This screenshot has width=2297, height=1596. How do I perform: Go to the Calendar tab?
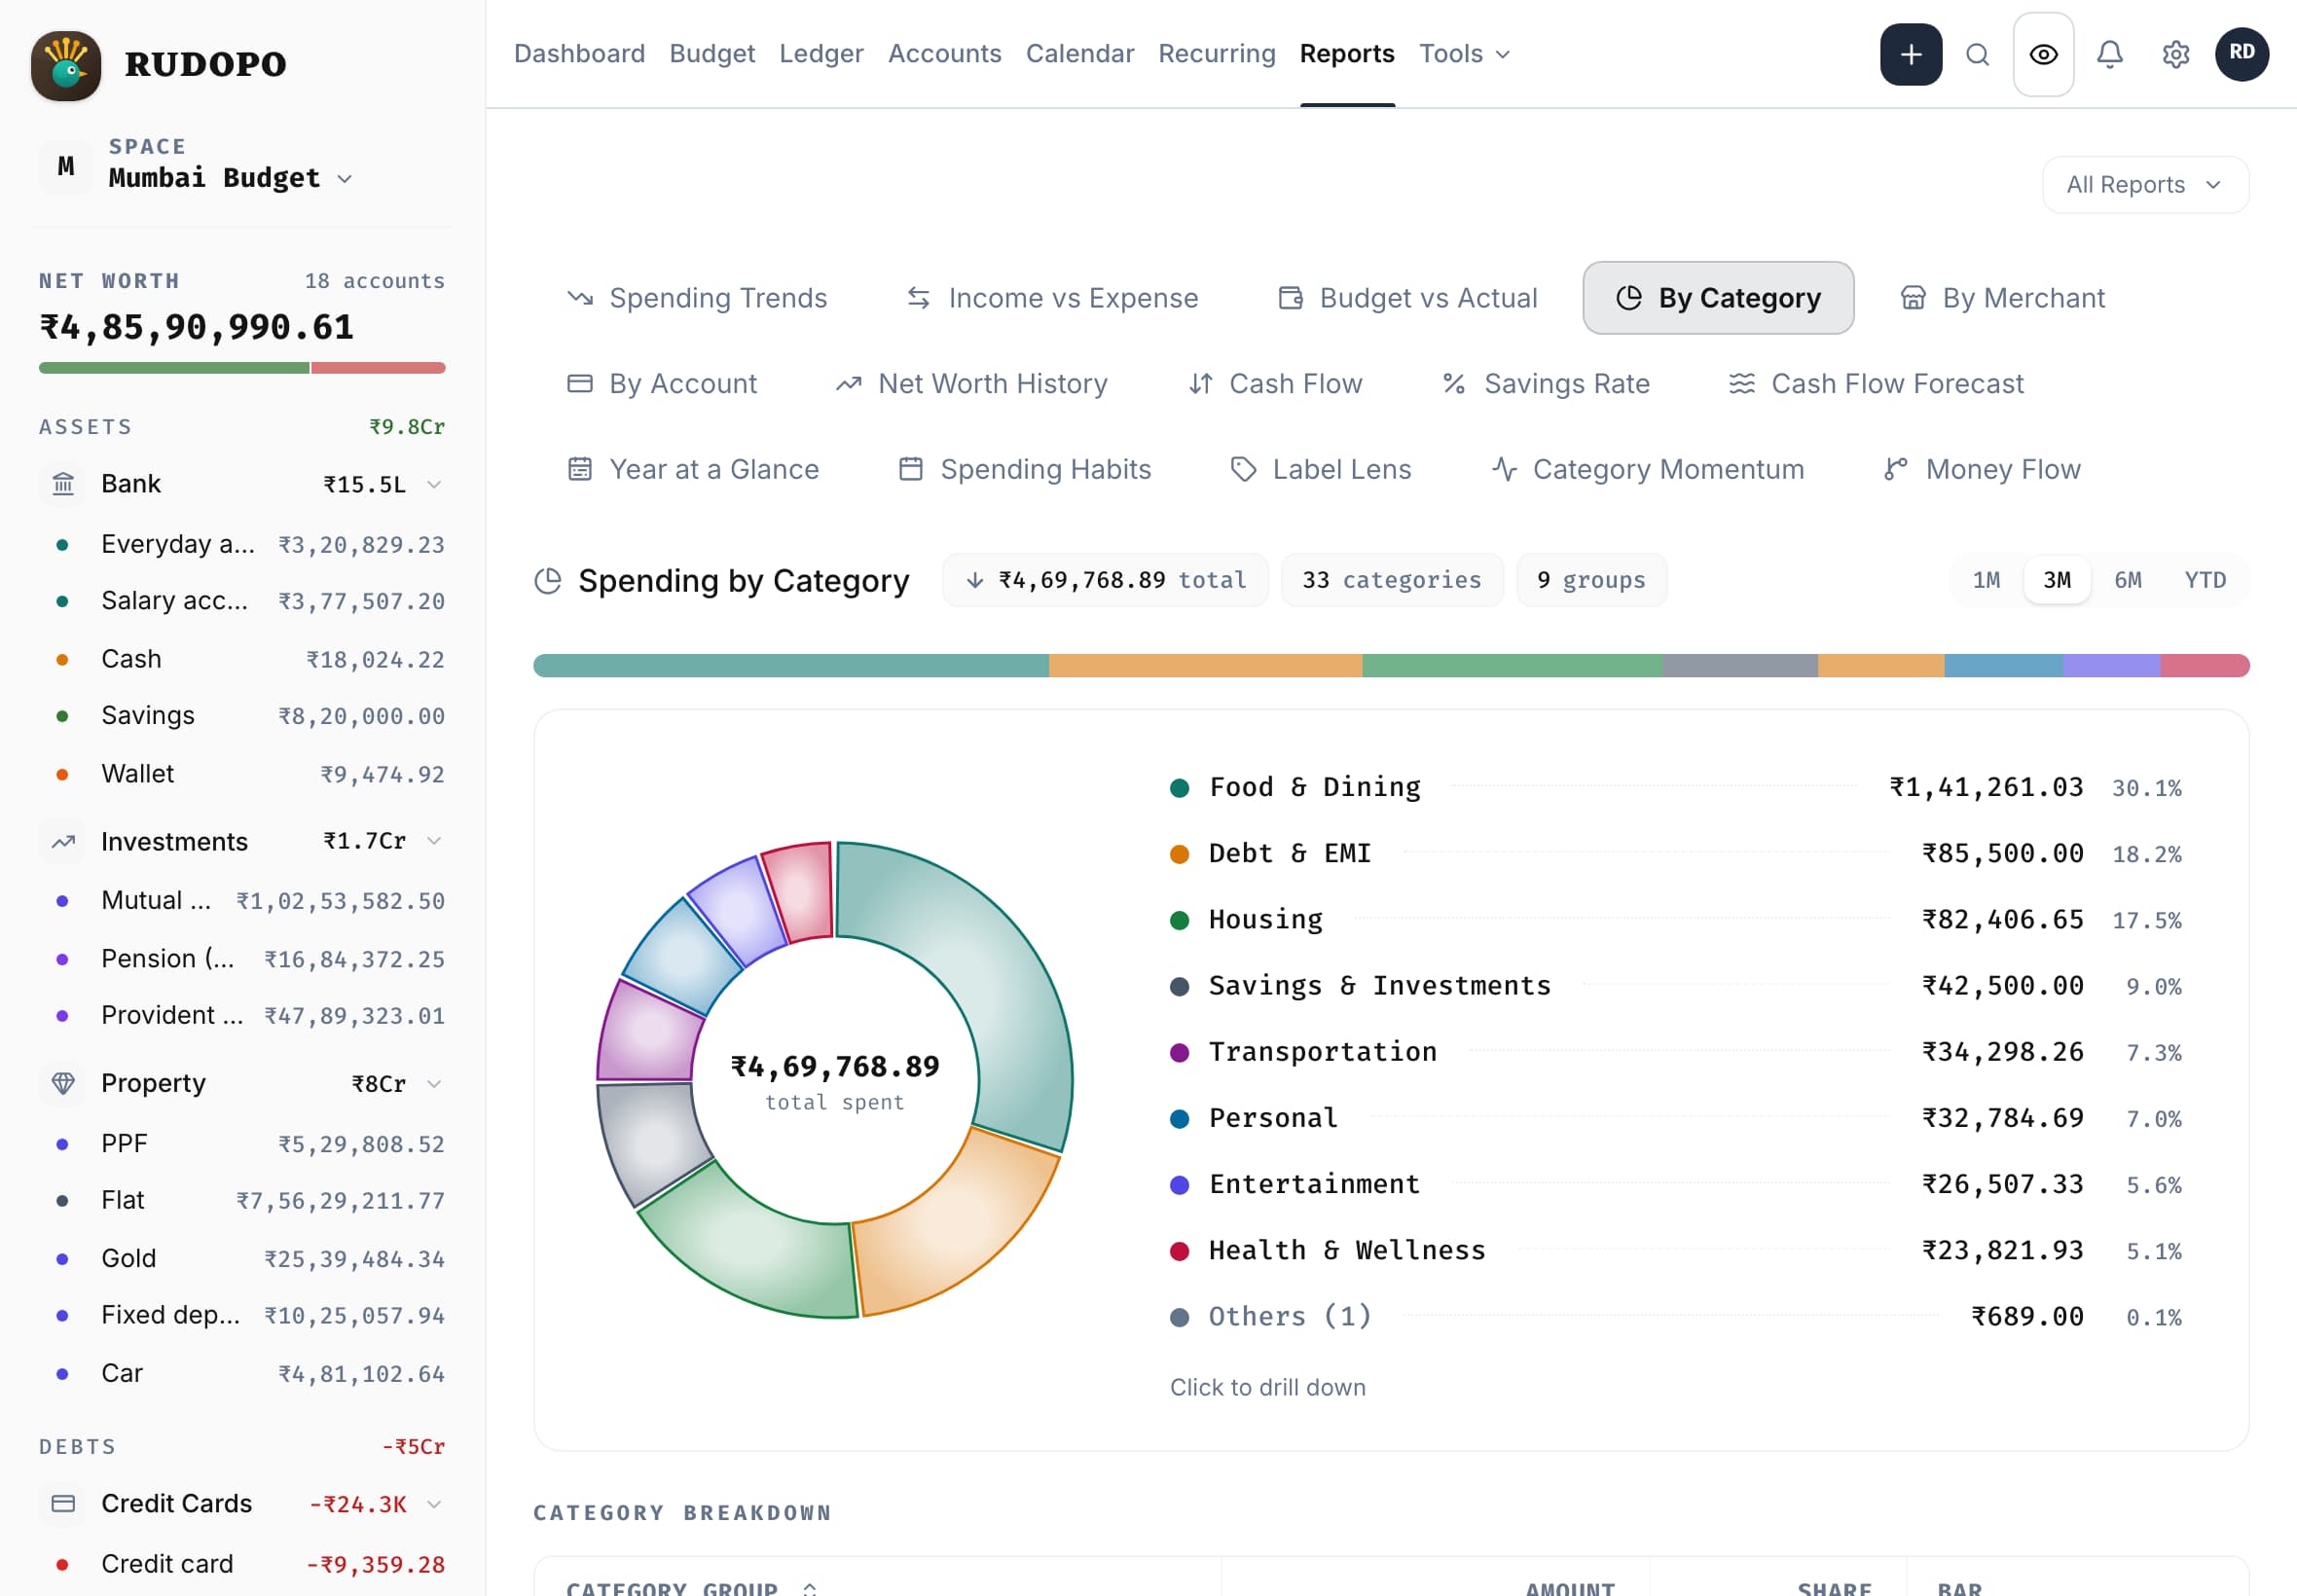(1079, 54)
